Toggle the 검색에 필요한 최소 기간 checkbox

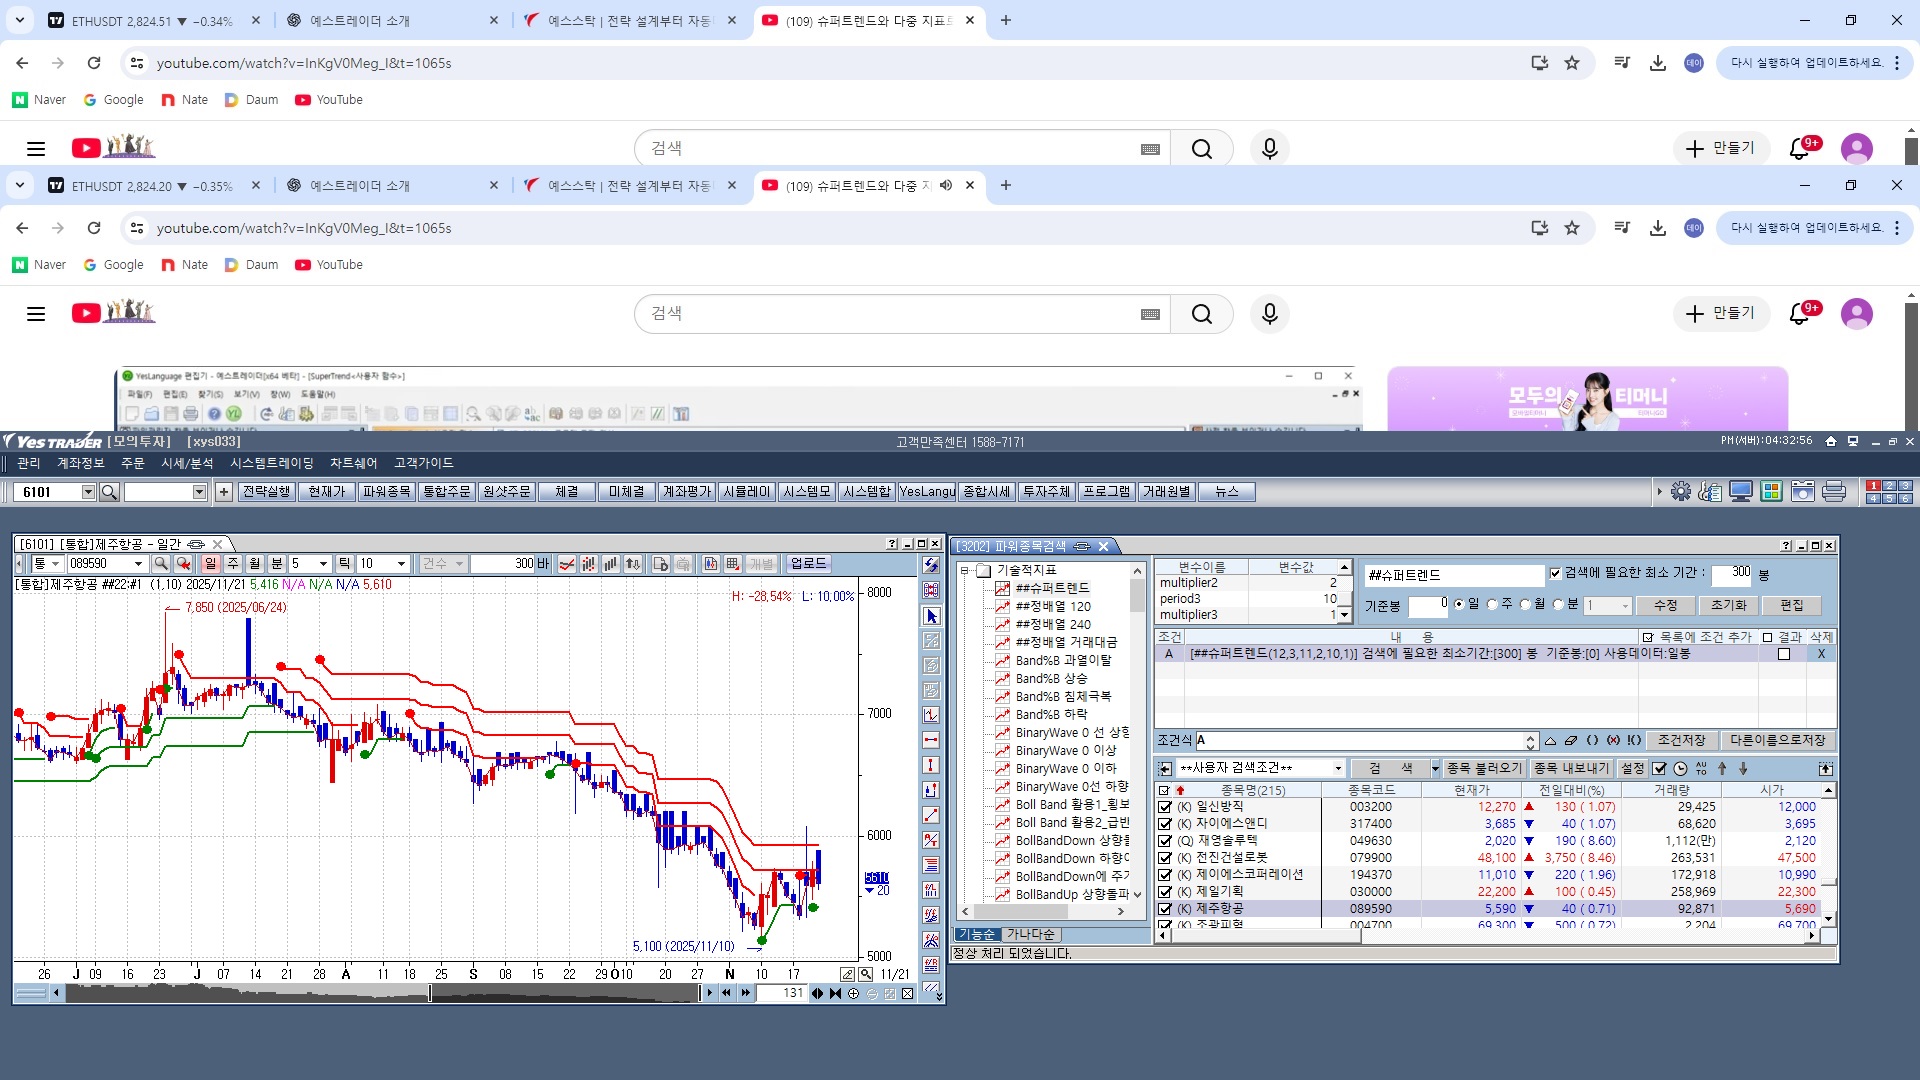[1555, 573]
